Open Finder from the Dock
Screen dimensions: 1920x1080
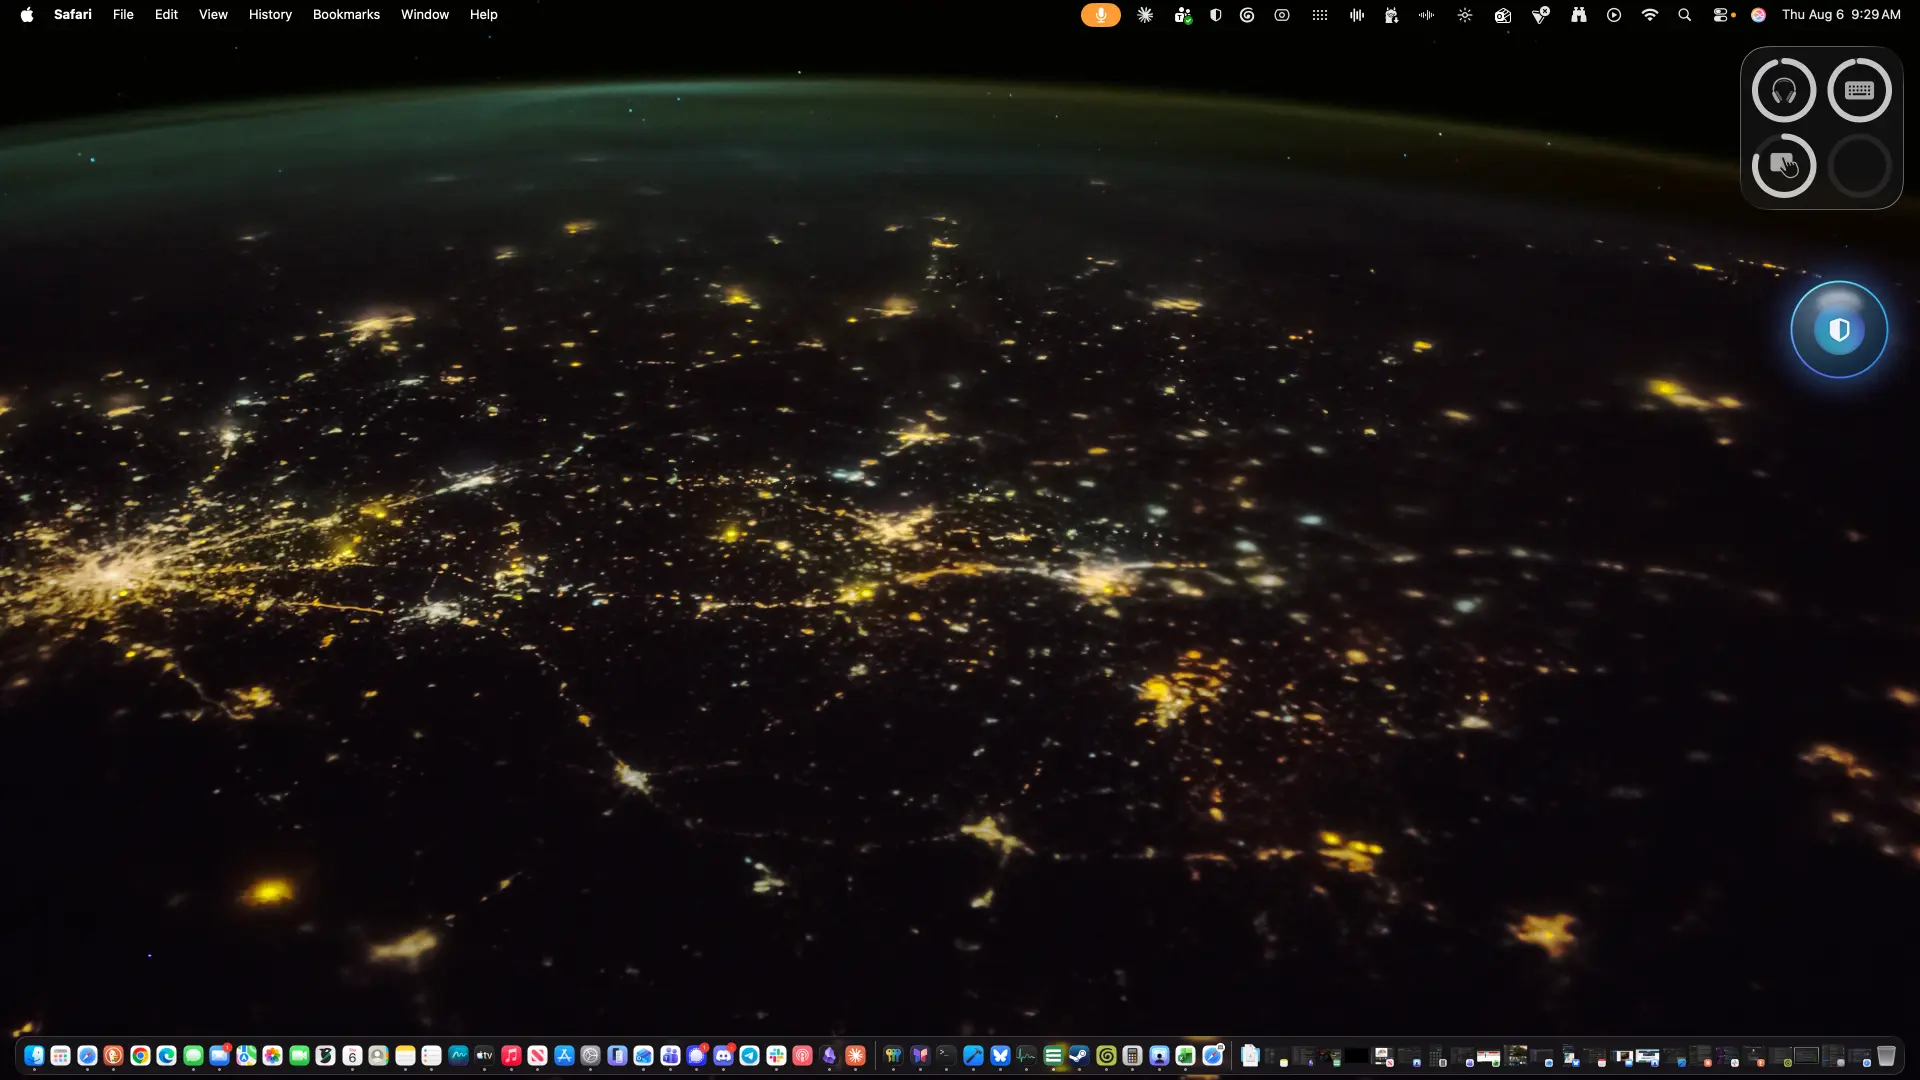34,1055
